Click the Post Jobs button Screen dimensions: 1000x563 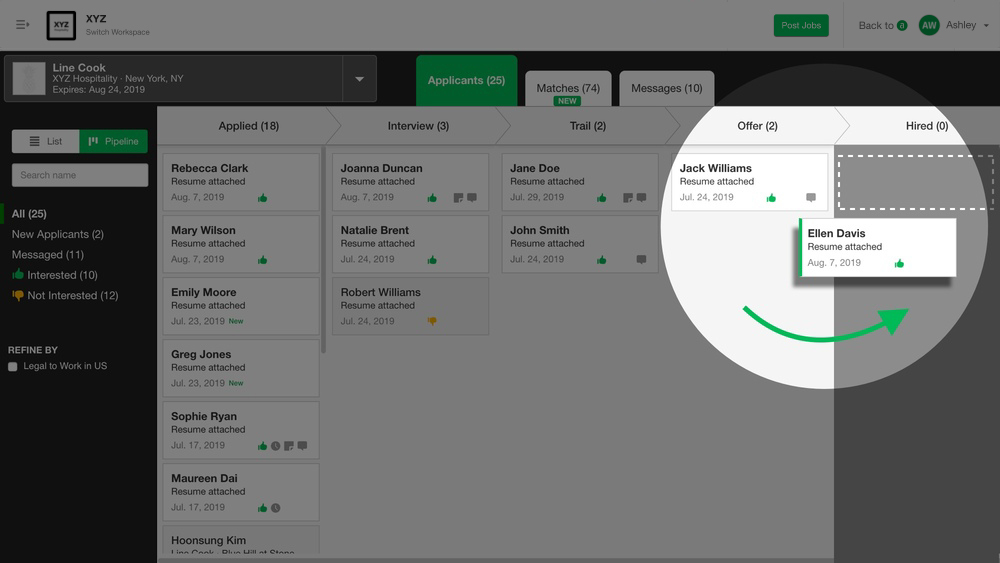[x=801, y=26]
